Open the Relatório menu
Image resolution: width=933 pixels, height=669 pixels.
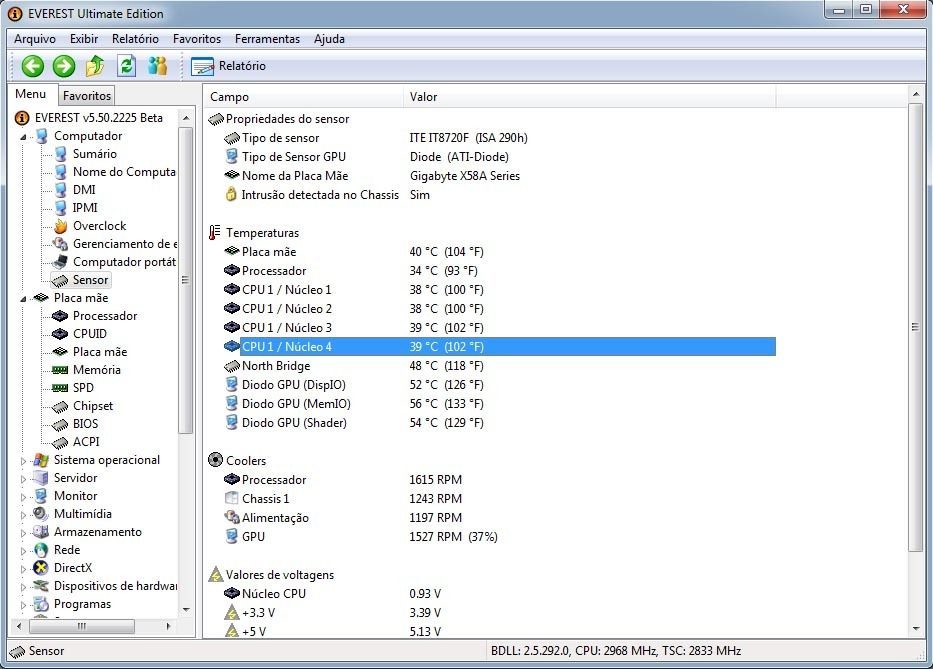coord(135,39)
